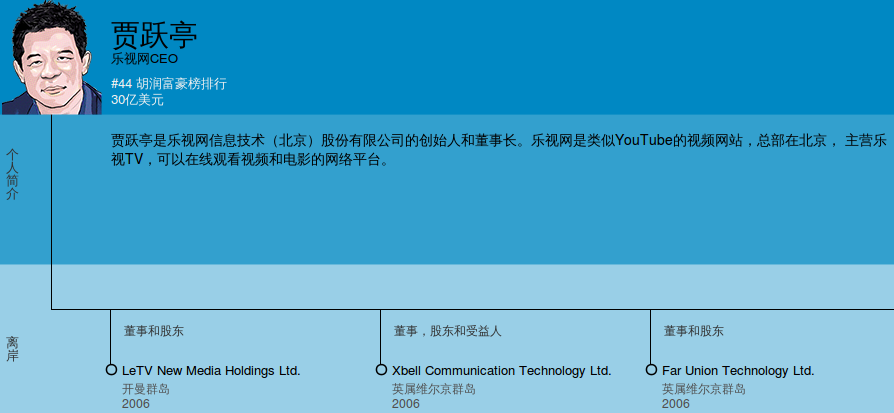Click the circle node beside Far Union Technology
The height and width of the screenshot is (413, 894).
[x=651, y=370]
